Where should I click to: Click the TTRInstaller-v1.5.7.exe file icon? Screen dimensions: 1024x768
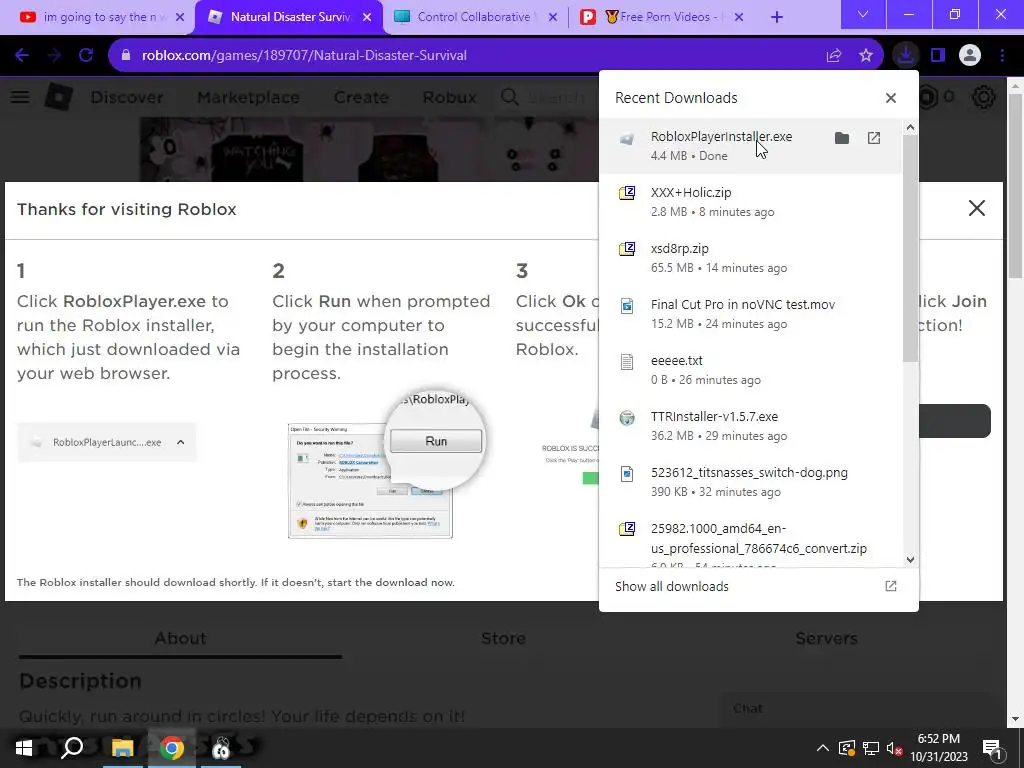(627, 418)
